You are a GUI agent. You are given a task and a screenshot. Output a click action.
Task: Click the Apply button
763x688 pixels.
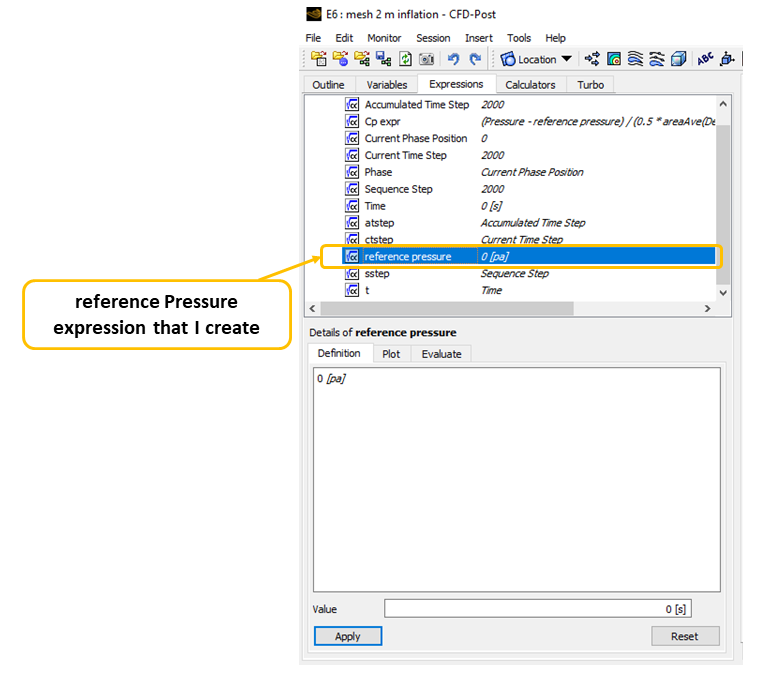pyautogui.click(x=348, y=636)
